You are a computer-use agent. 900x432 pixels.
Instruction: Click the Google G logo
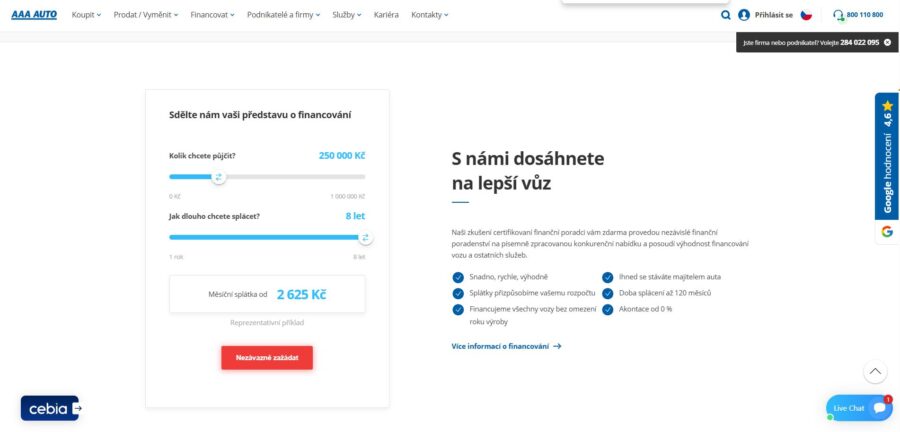887,232
